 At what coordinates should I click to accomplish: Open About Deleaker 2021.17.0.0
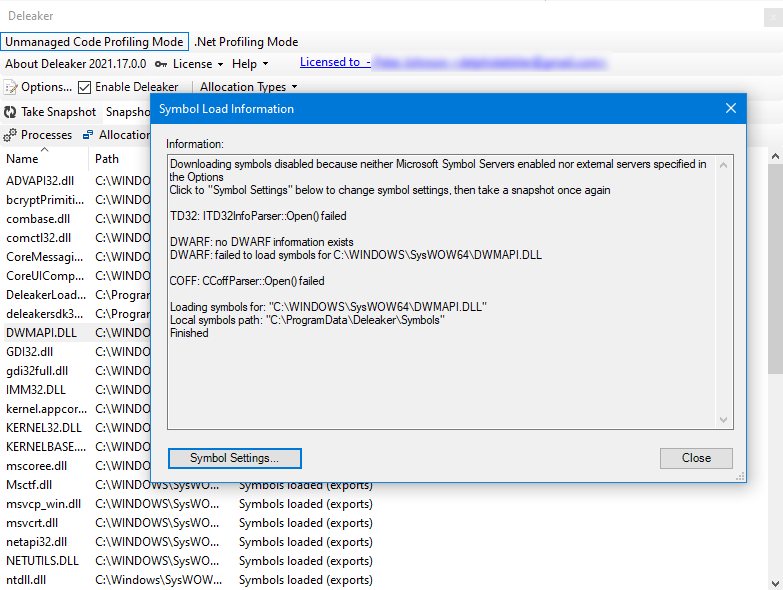click(x=75, y=64)
